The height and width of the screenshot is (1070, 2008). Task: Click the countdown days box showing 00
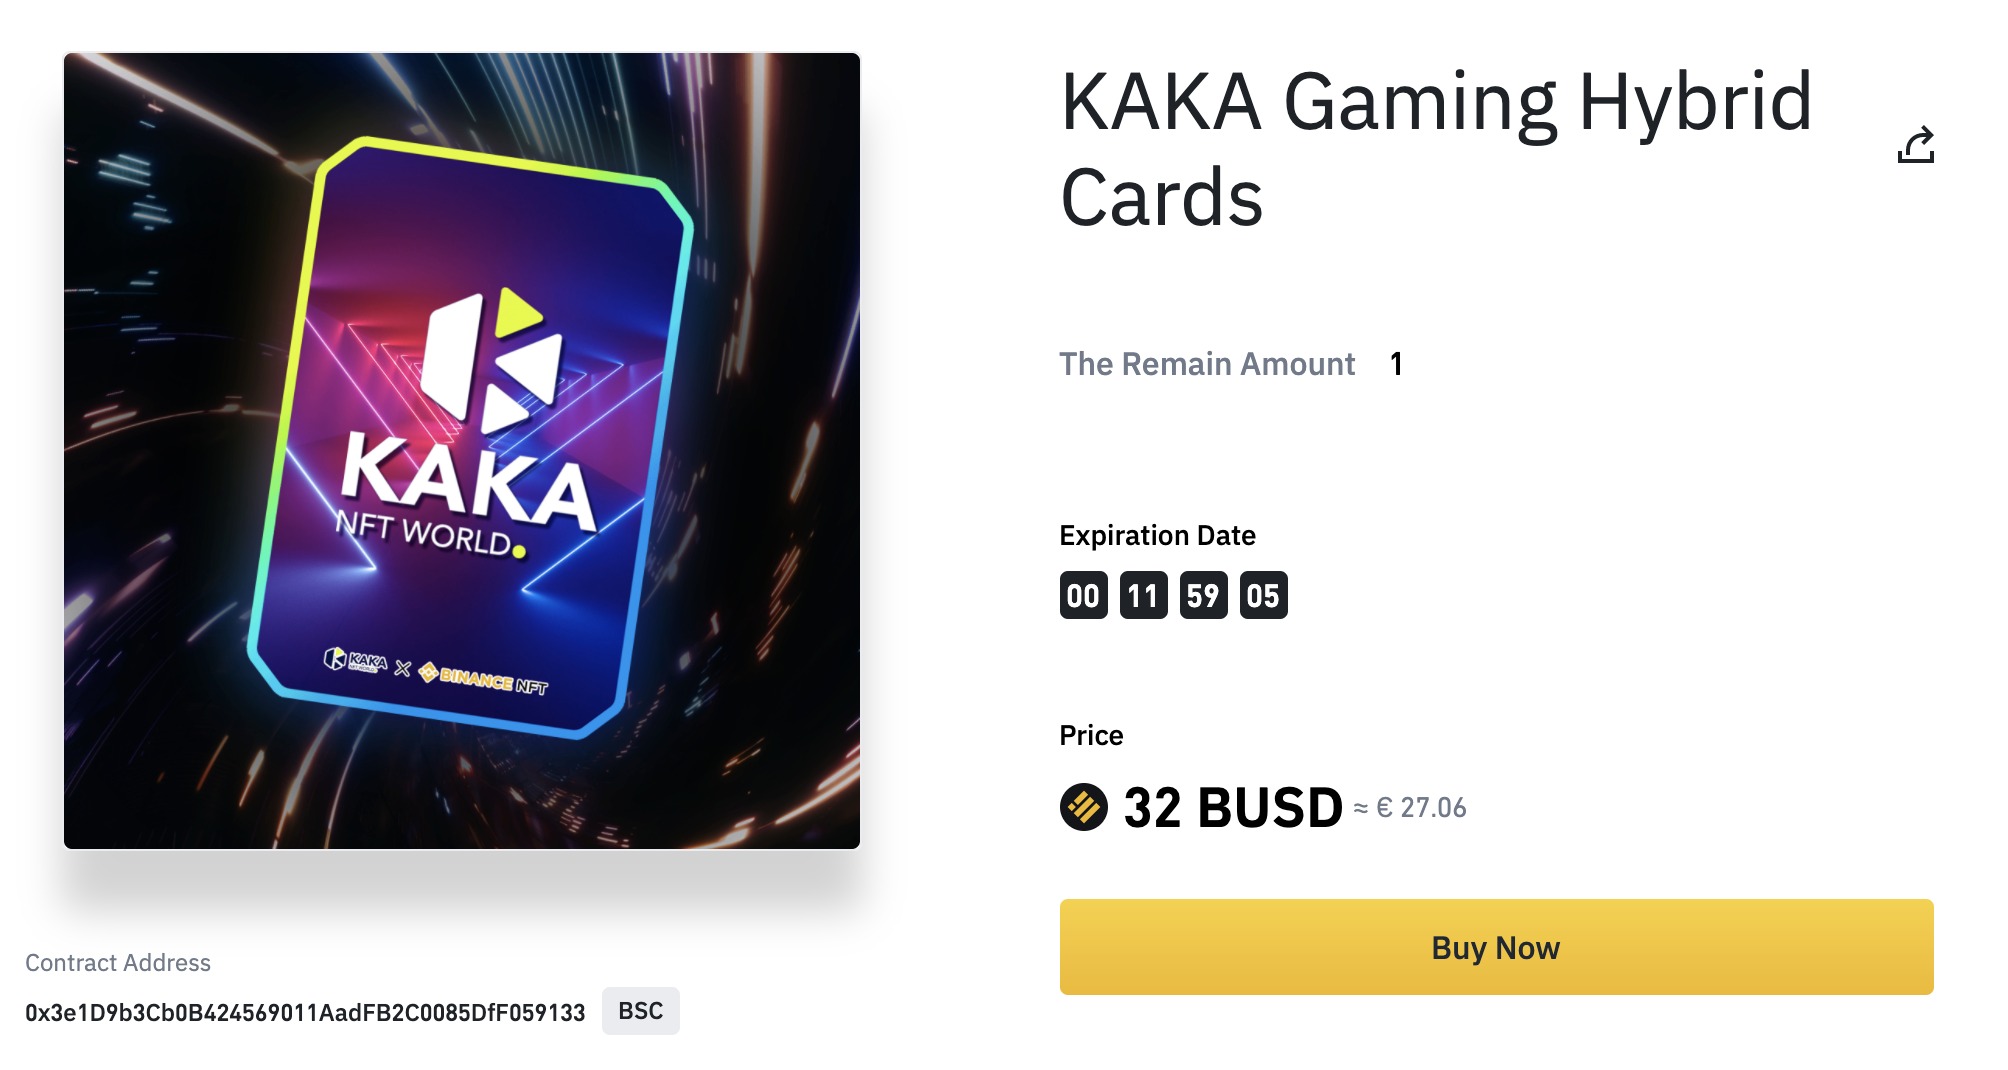(1083, 596)
